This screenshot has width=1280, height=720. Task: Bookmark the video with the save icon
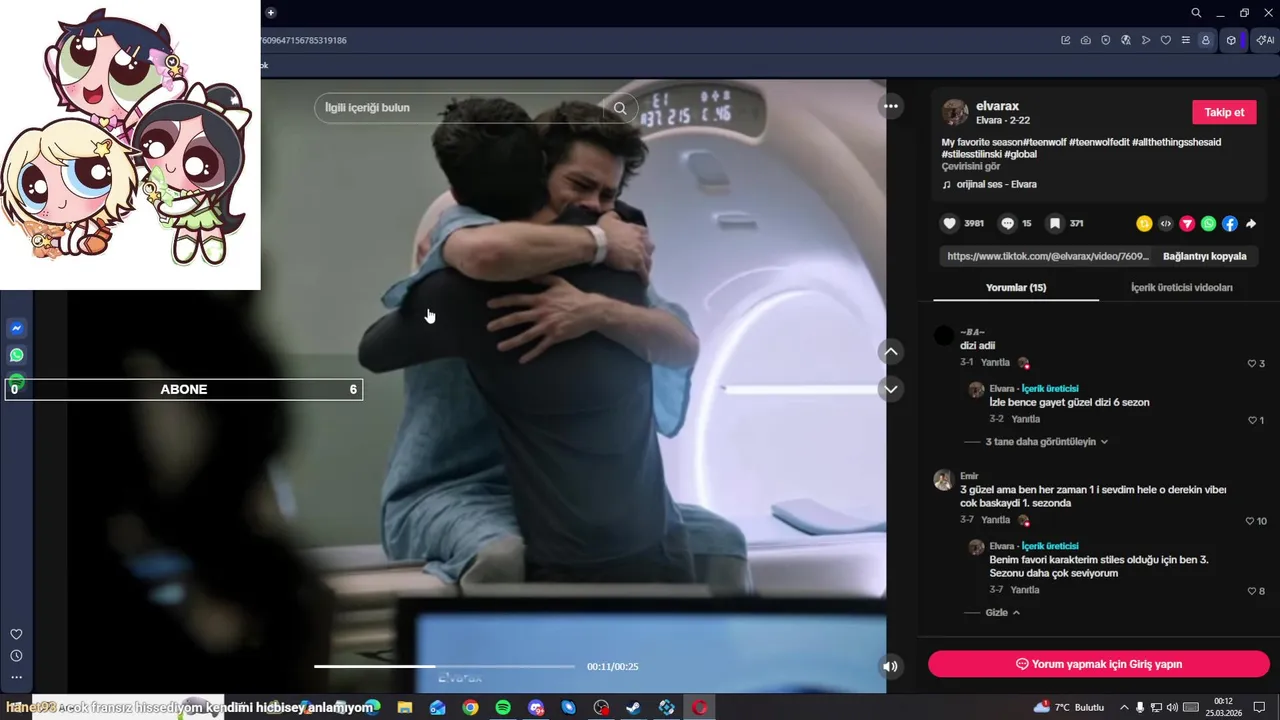coord(1055,224)
